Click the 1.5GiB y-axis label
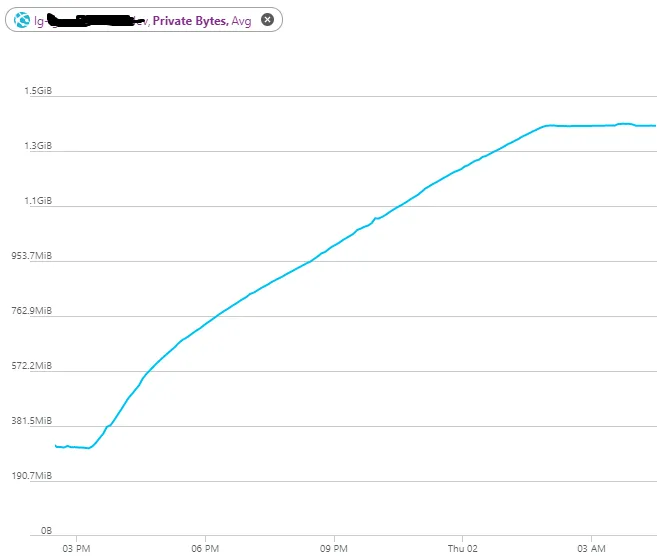This screenshot has width=657, height=560. pos(38,91)
